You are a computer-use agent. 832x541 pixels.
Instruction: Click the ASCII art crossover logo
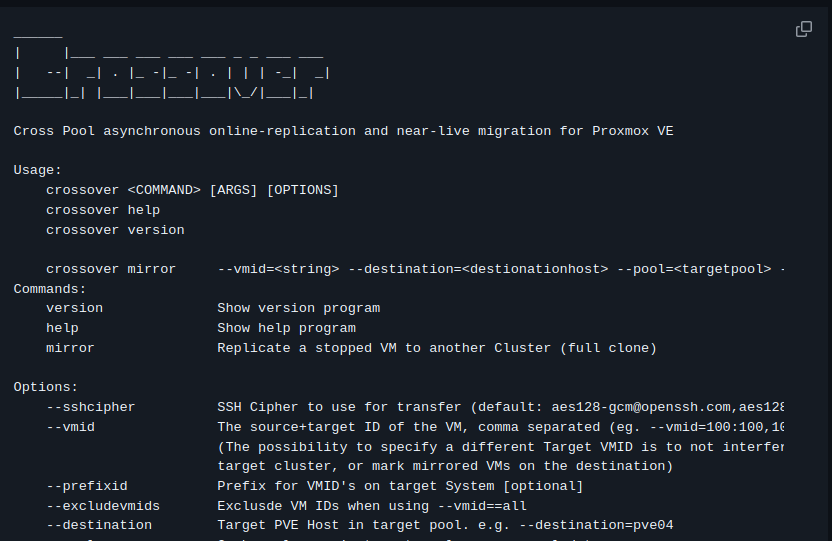pyautogui.click(x=172, y=65)
